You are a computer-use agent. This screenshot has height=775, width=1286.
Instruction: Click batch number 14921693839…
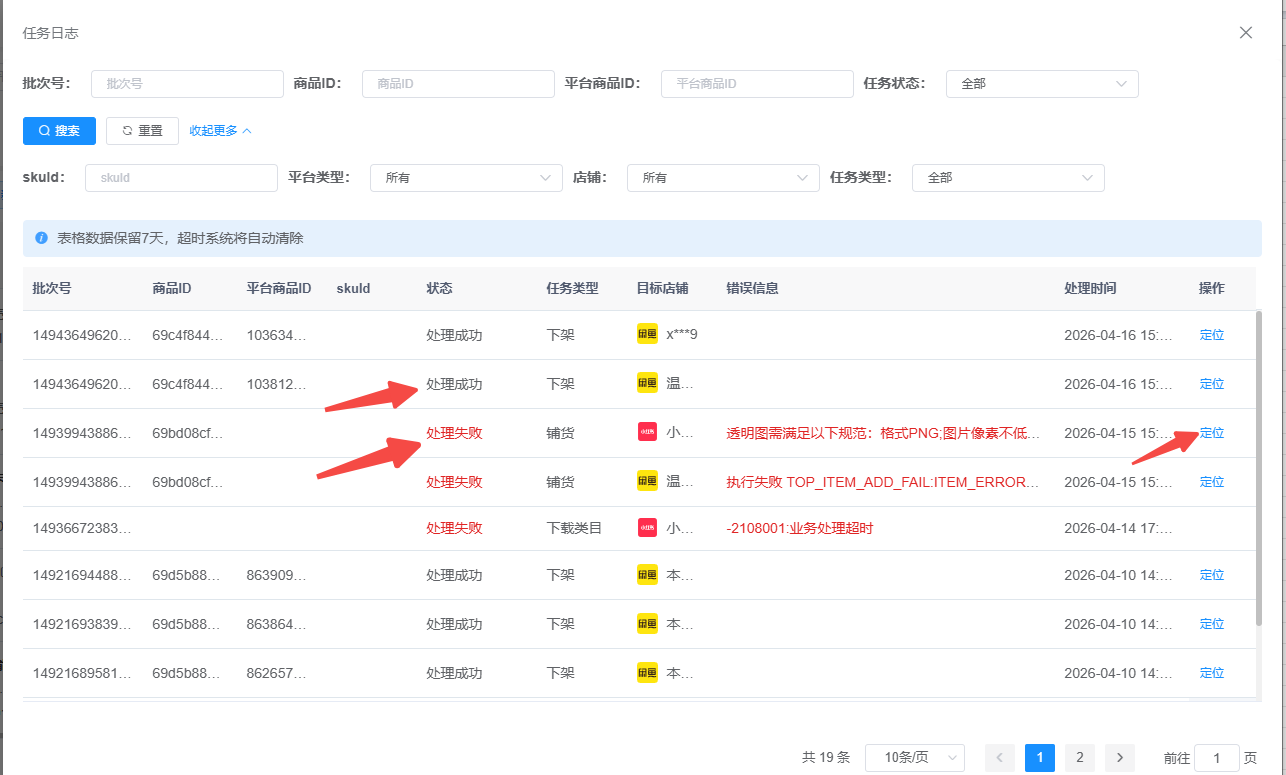click(82, 624)
